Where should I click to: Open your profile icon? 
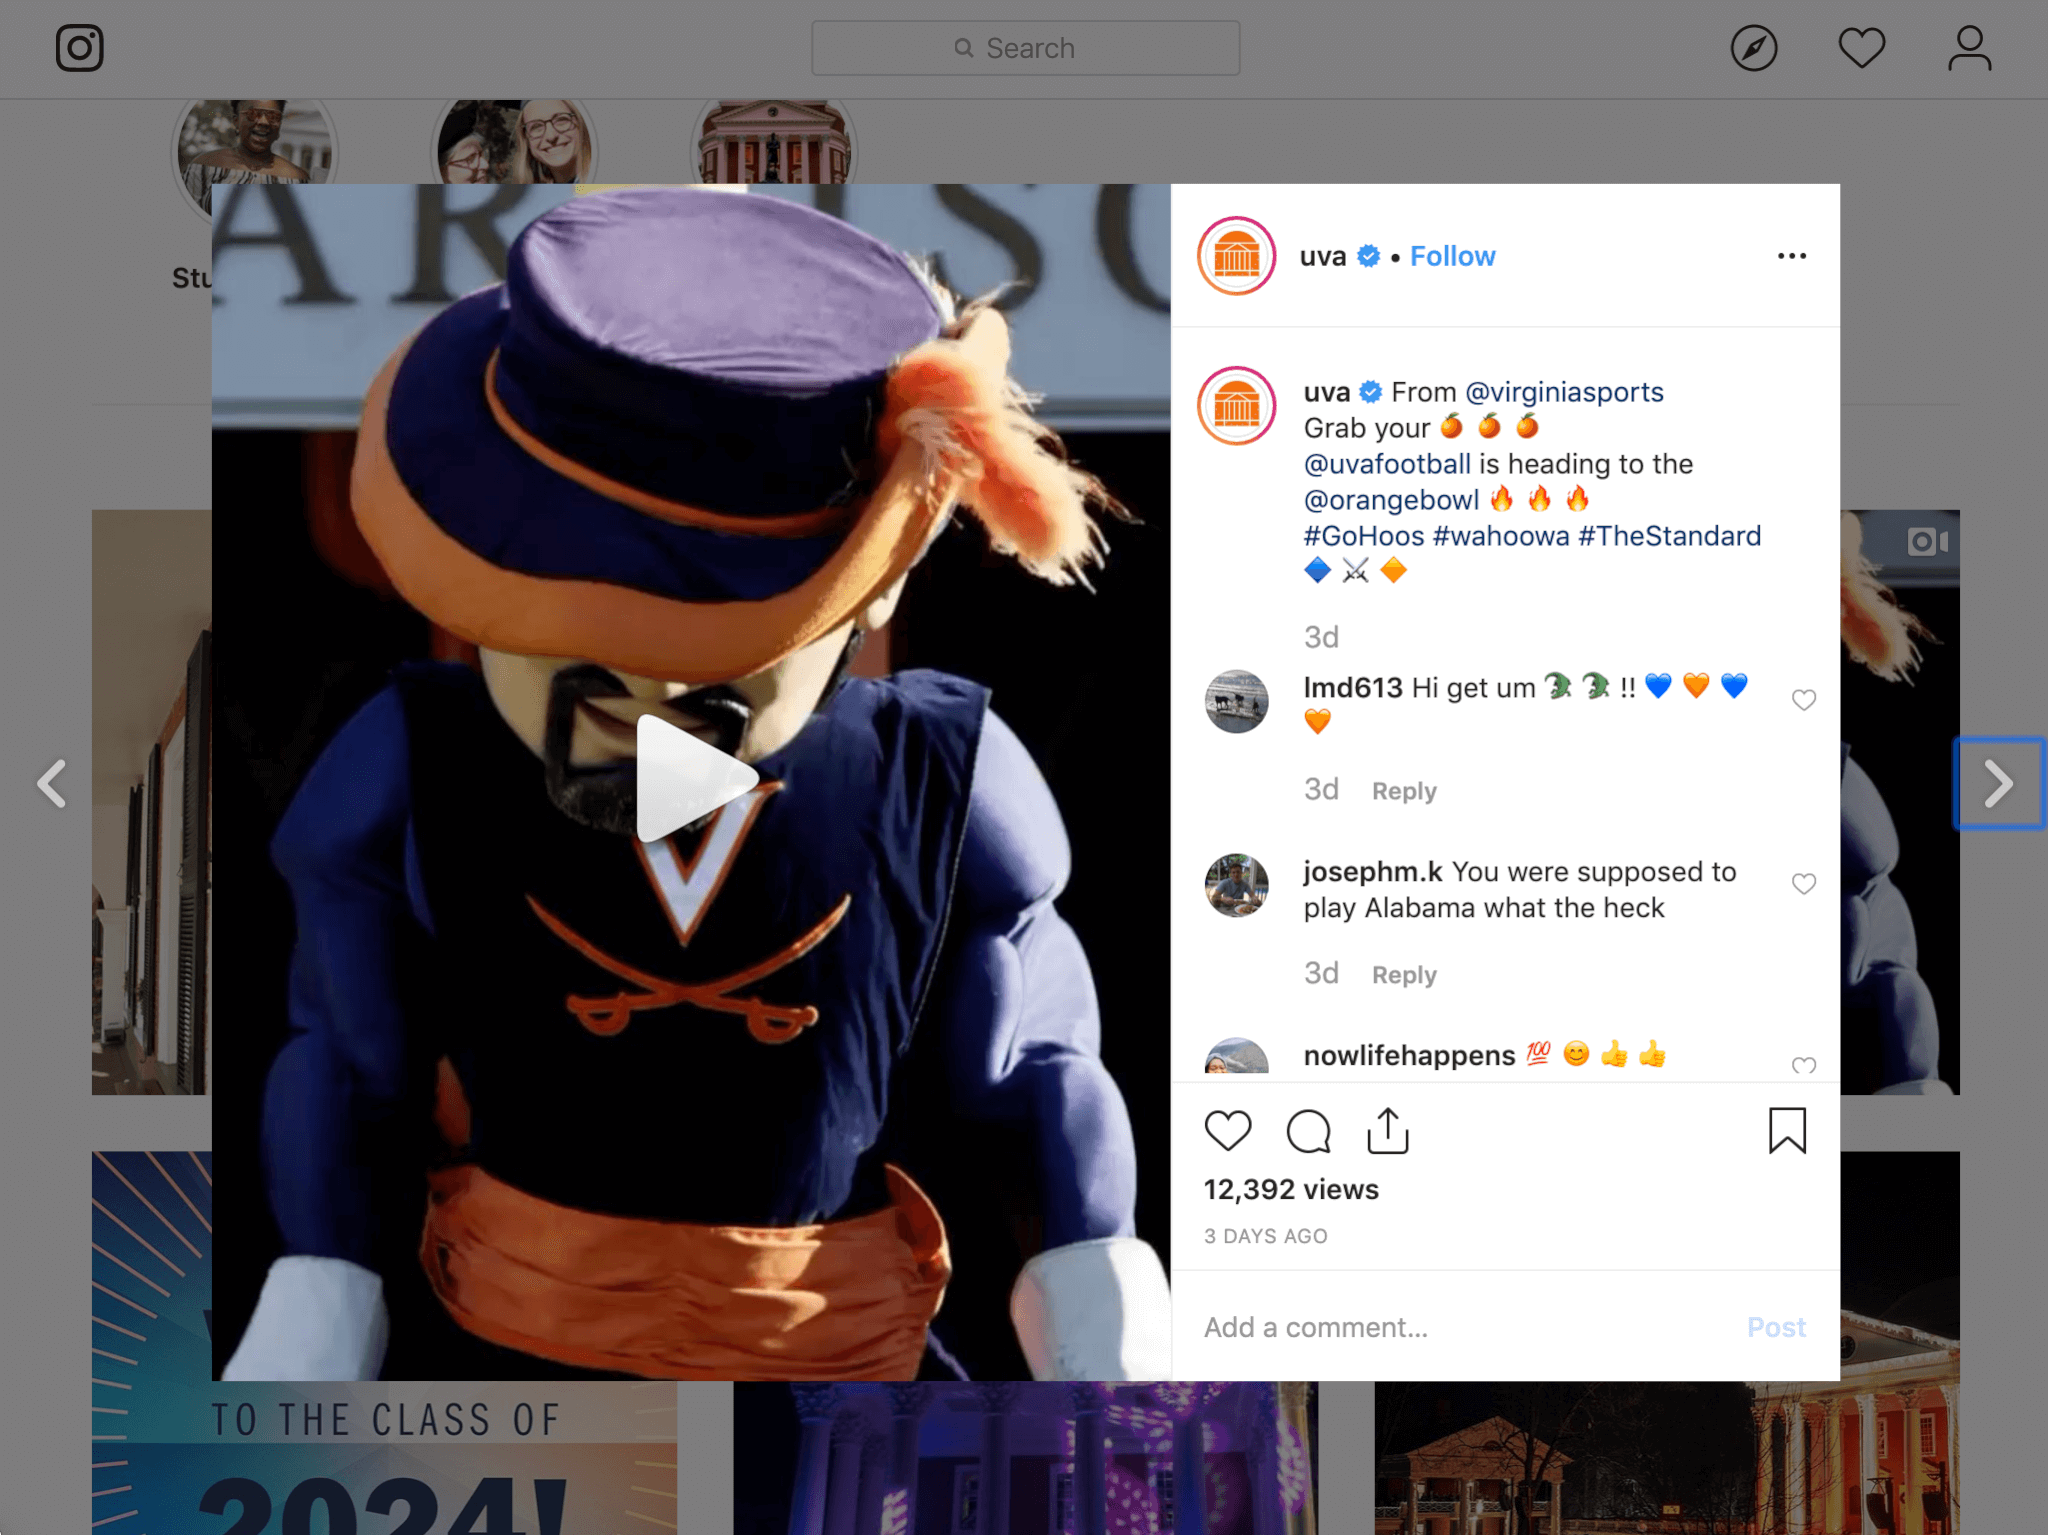1968,47
